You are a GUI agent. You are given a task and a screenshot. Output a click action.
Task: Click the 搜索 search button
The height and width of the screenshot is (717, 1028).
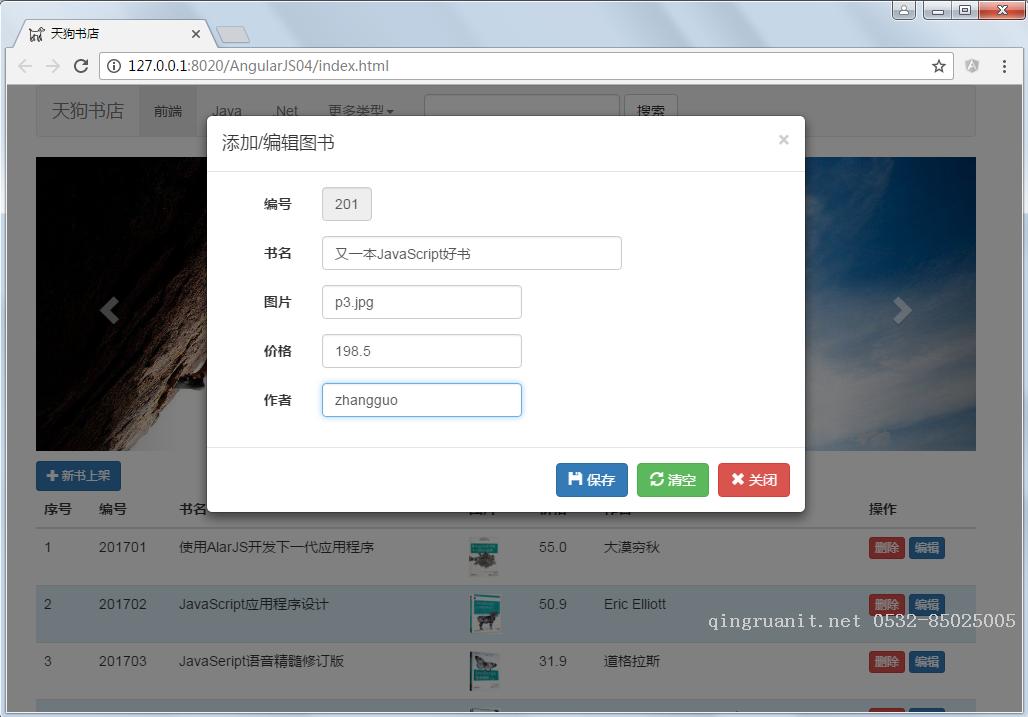[651, 106]
